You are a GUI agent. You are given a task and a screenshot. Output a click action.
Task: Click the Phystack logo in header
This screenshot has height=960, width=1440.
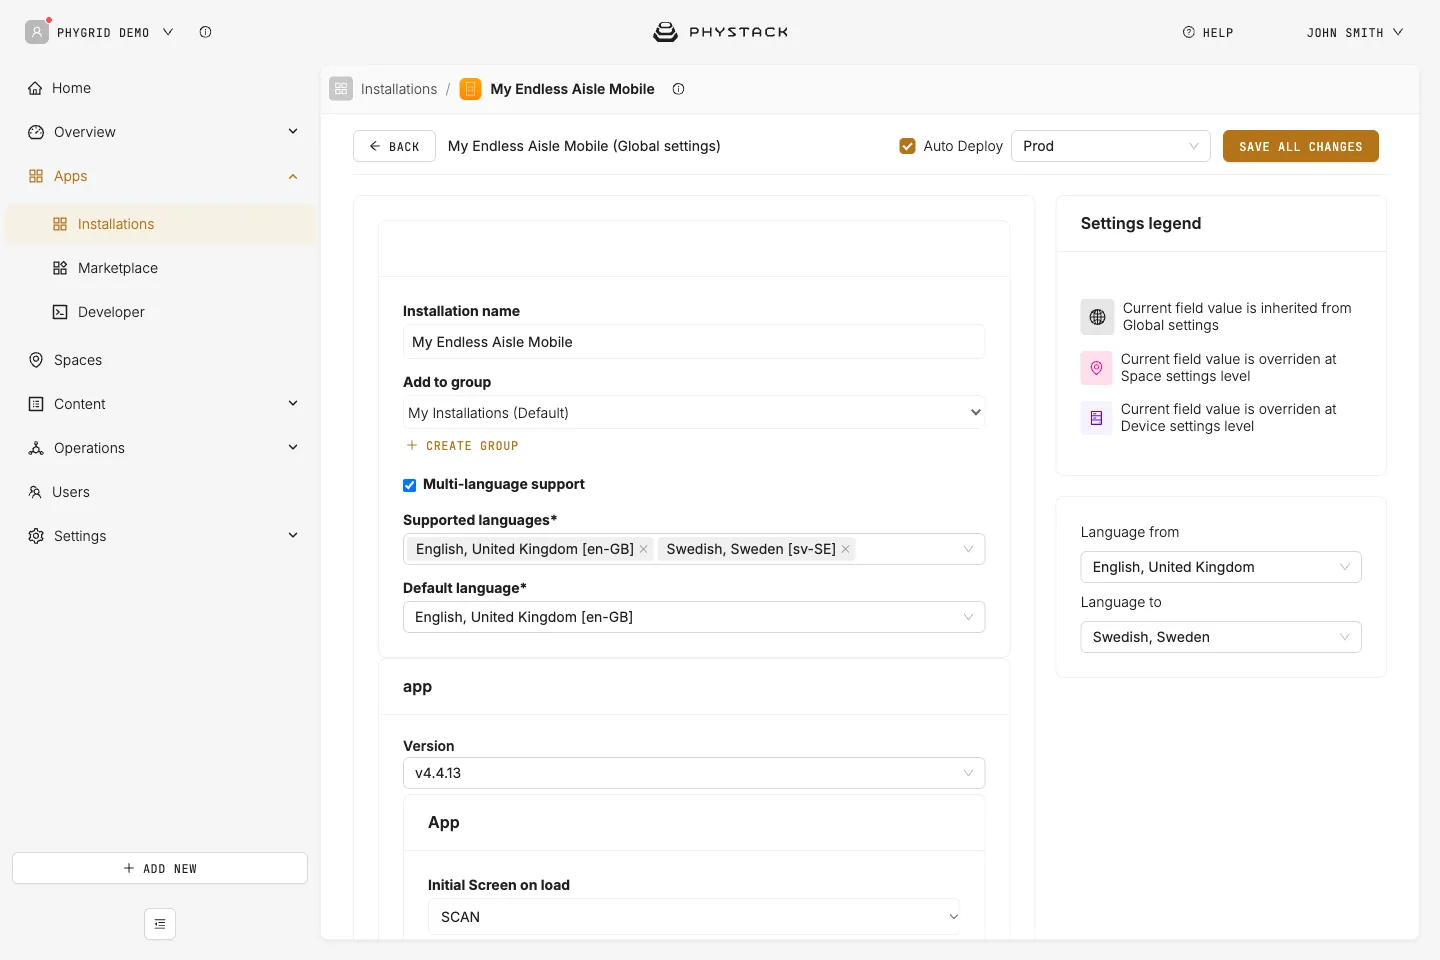pos(720,32)
